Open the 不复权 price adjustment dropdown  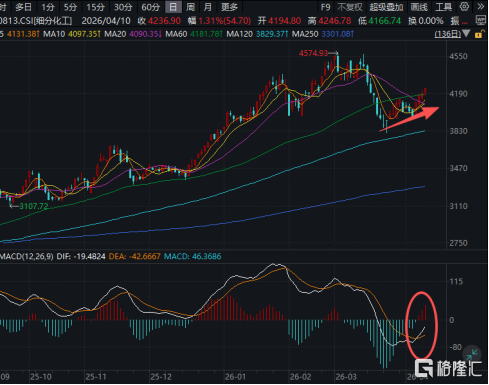click(350, 7)
